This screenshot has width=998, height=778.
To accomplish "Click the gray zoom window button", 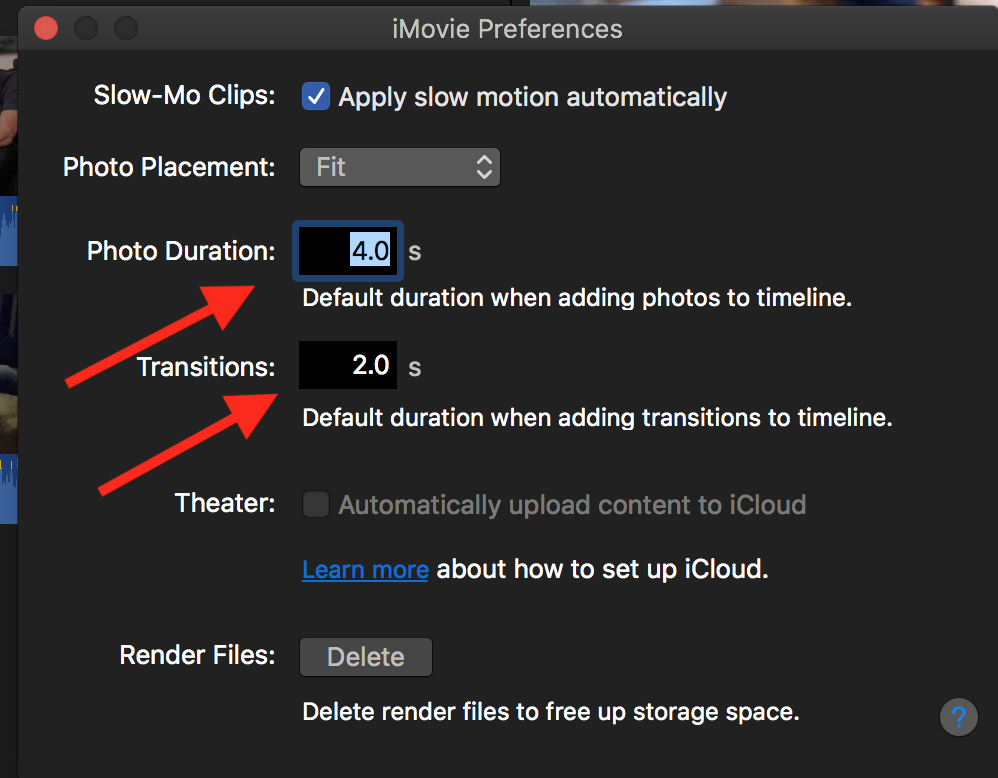I will pyautogui.click(x=126, y=28).
